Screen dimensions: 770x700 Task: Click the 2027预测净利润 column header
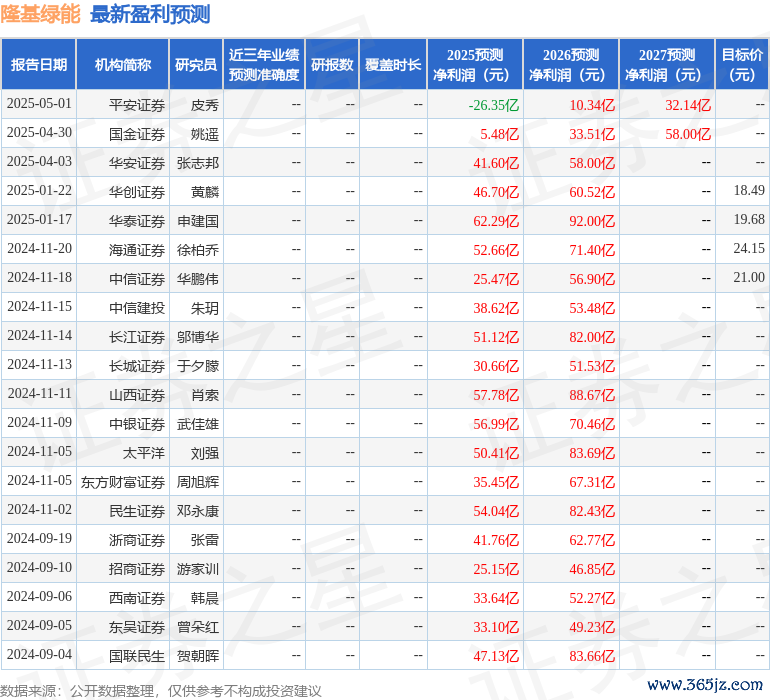[x=667, y=64]
